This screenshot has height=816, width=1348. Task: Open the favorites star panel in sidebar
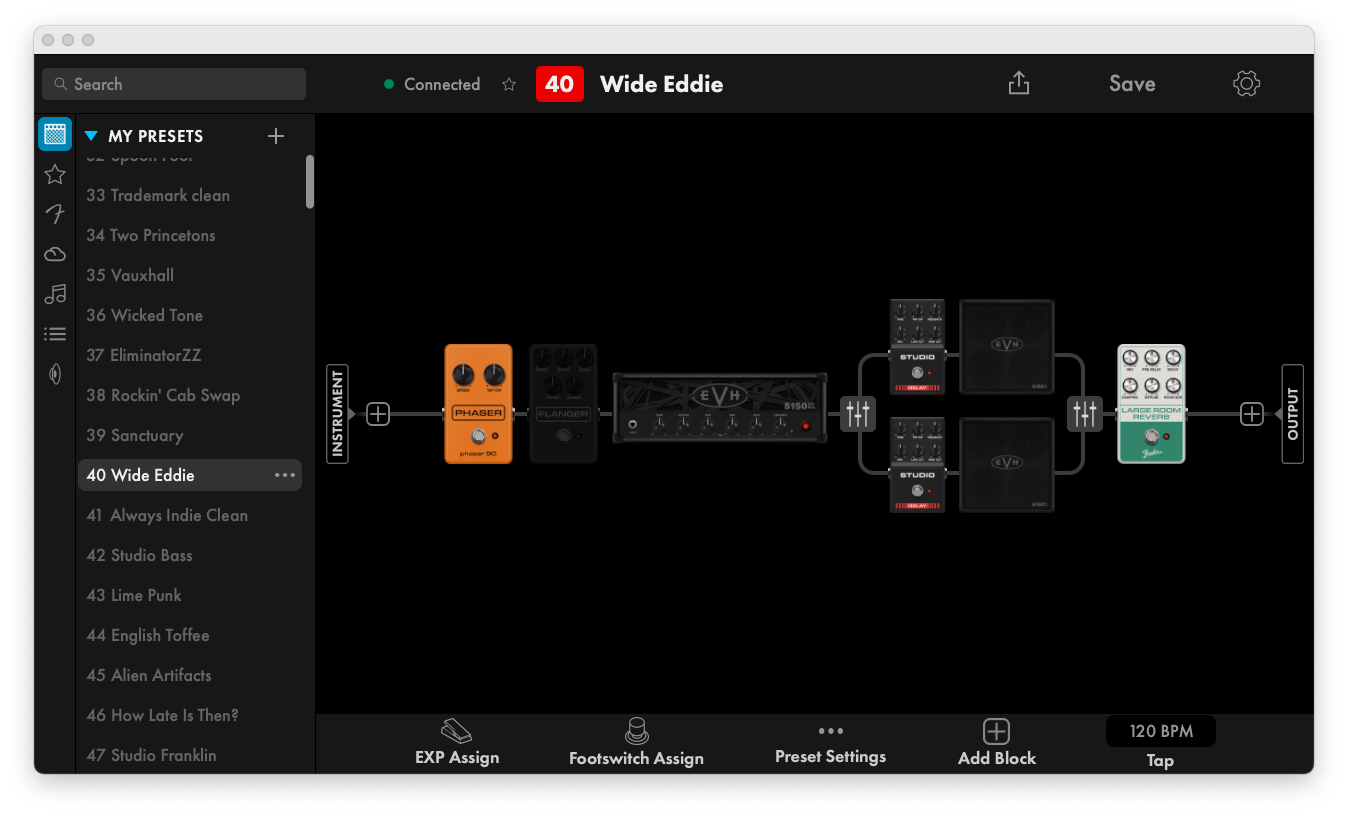click(54, 173)
